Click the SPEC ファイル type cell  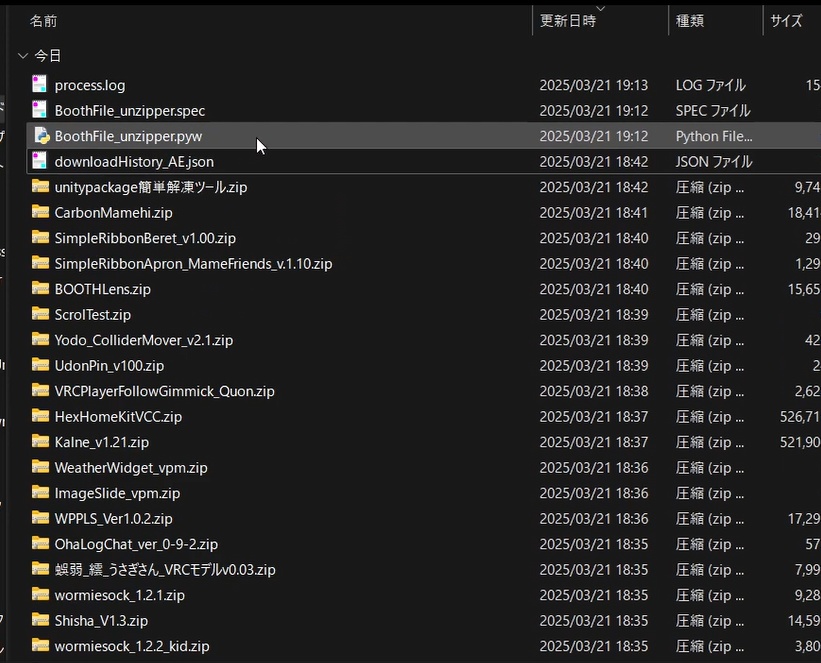pos(713,111)
